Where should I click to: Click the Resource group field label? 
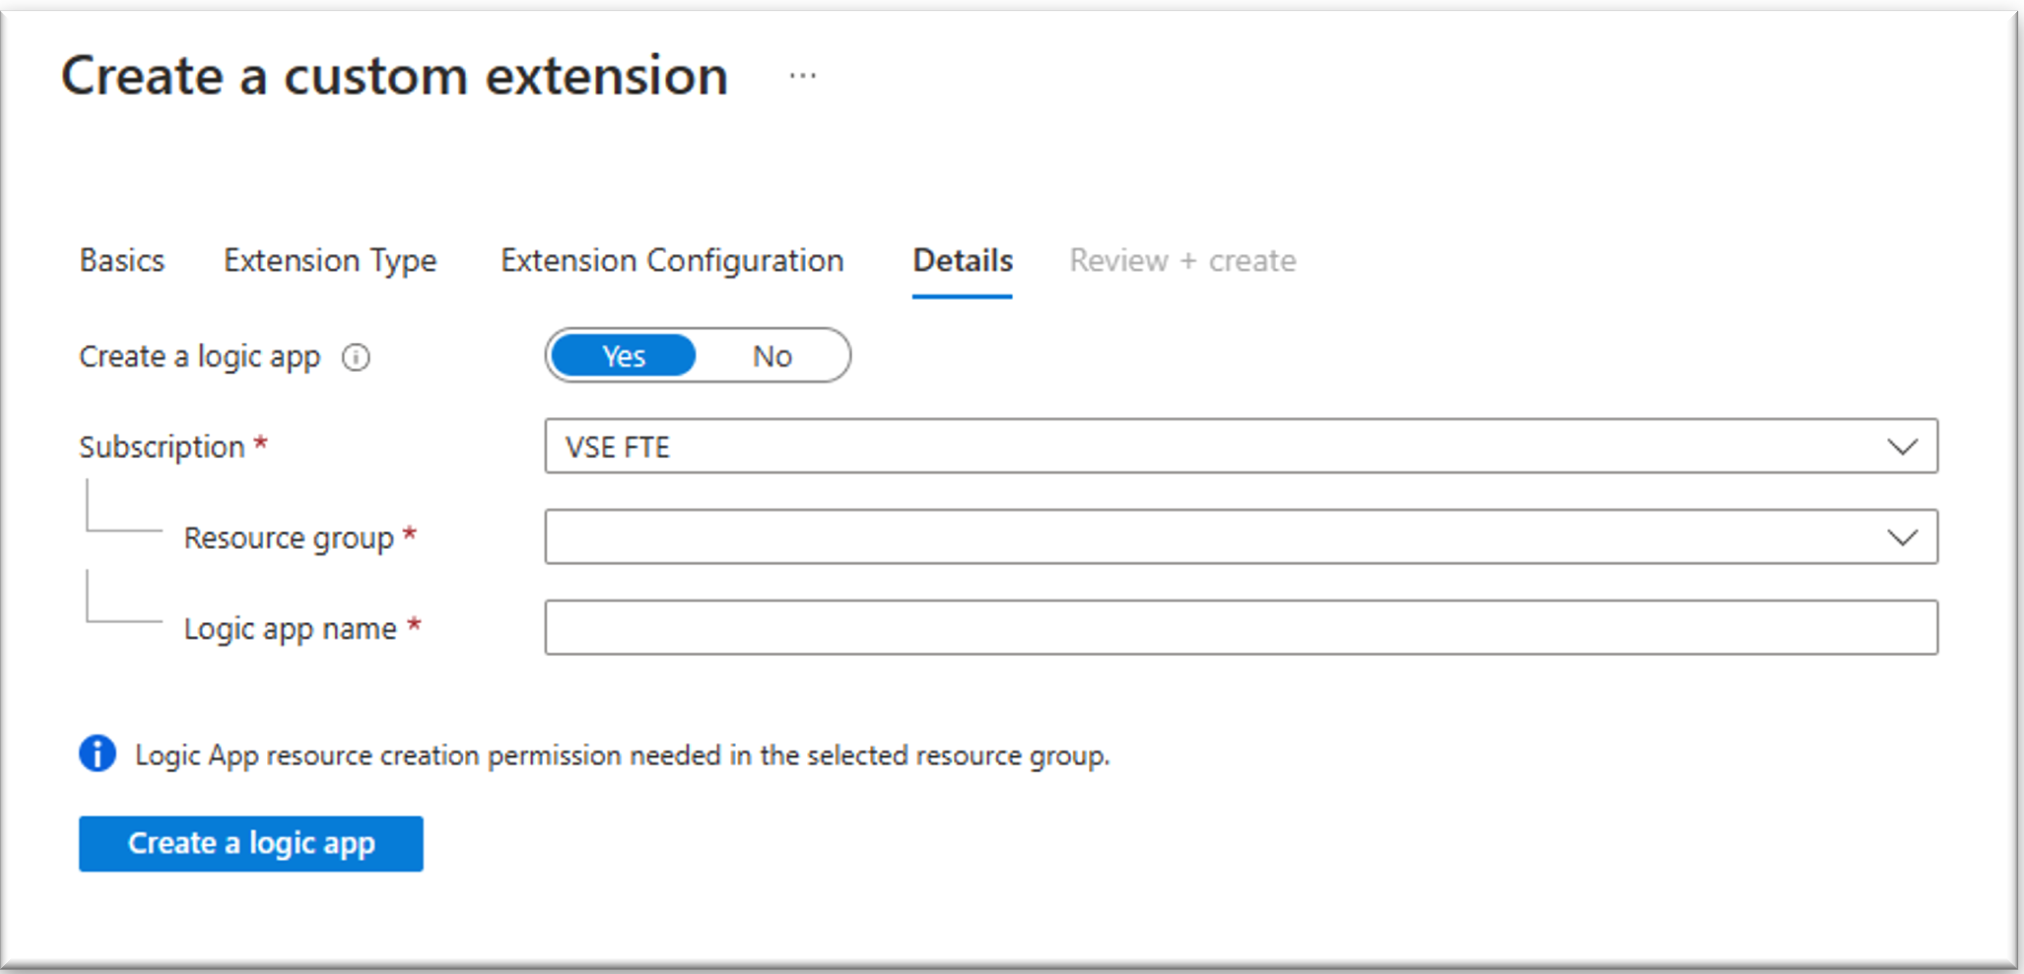[288, 538]
